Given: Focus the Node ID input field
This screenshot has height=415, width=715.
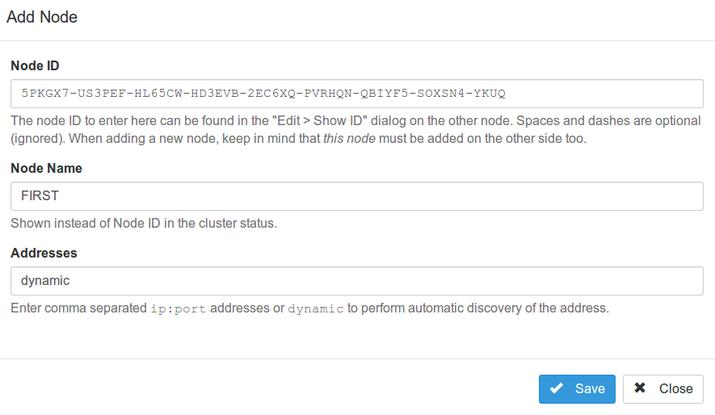Looking at the screenshot, I should (357, 93).
